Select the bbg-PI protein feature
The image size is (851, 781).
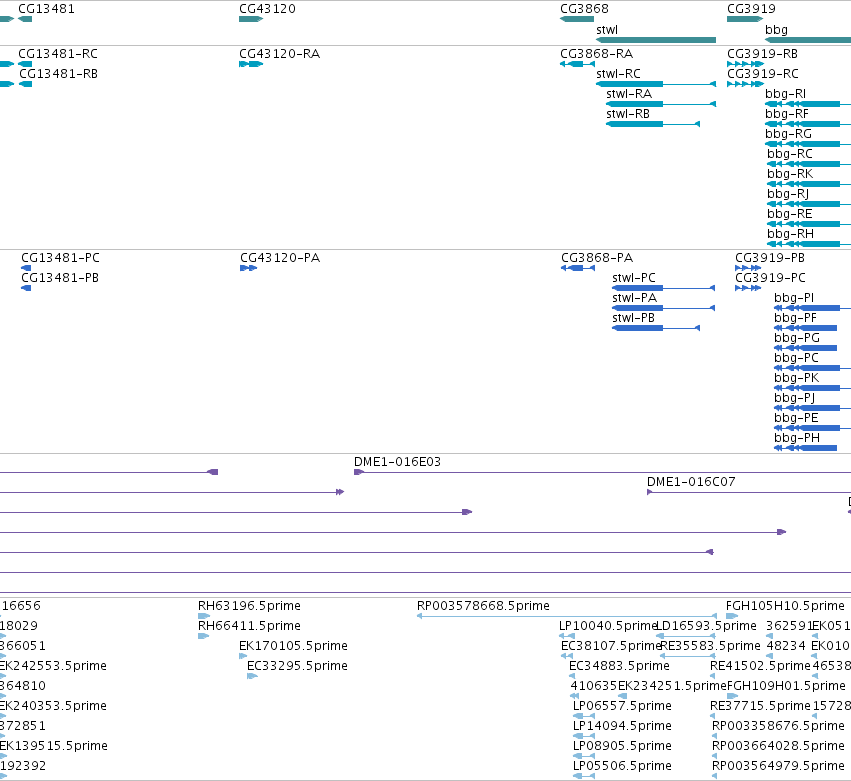(x=812, y=308)
